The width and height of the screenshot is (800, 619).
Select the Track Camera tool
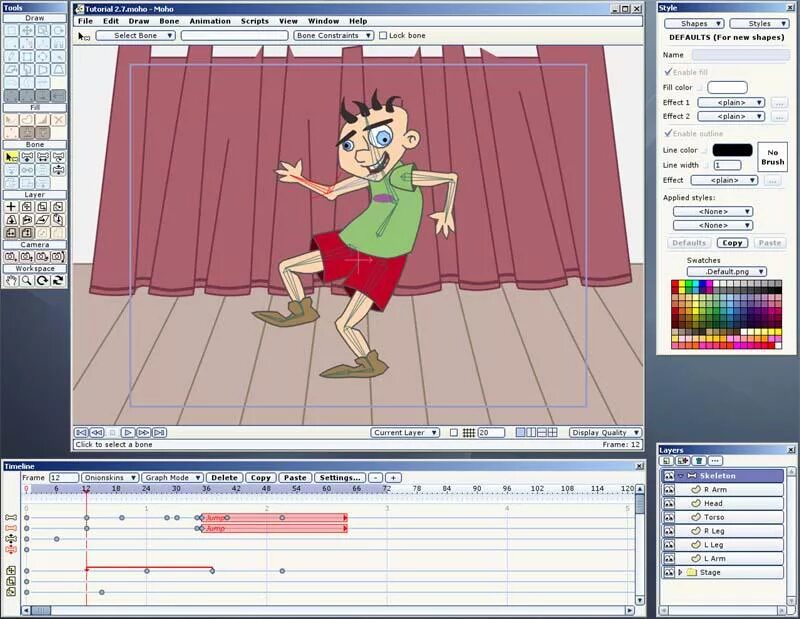click(11, 257)
